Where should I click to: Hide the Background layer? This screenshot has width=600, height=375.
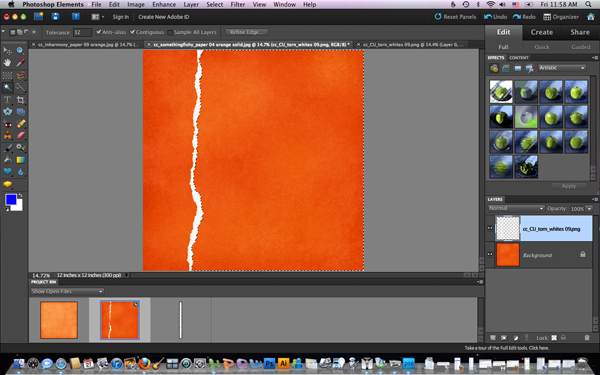(x=490, y=254)
